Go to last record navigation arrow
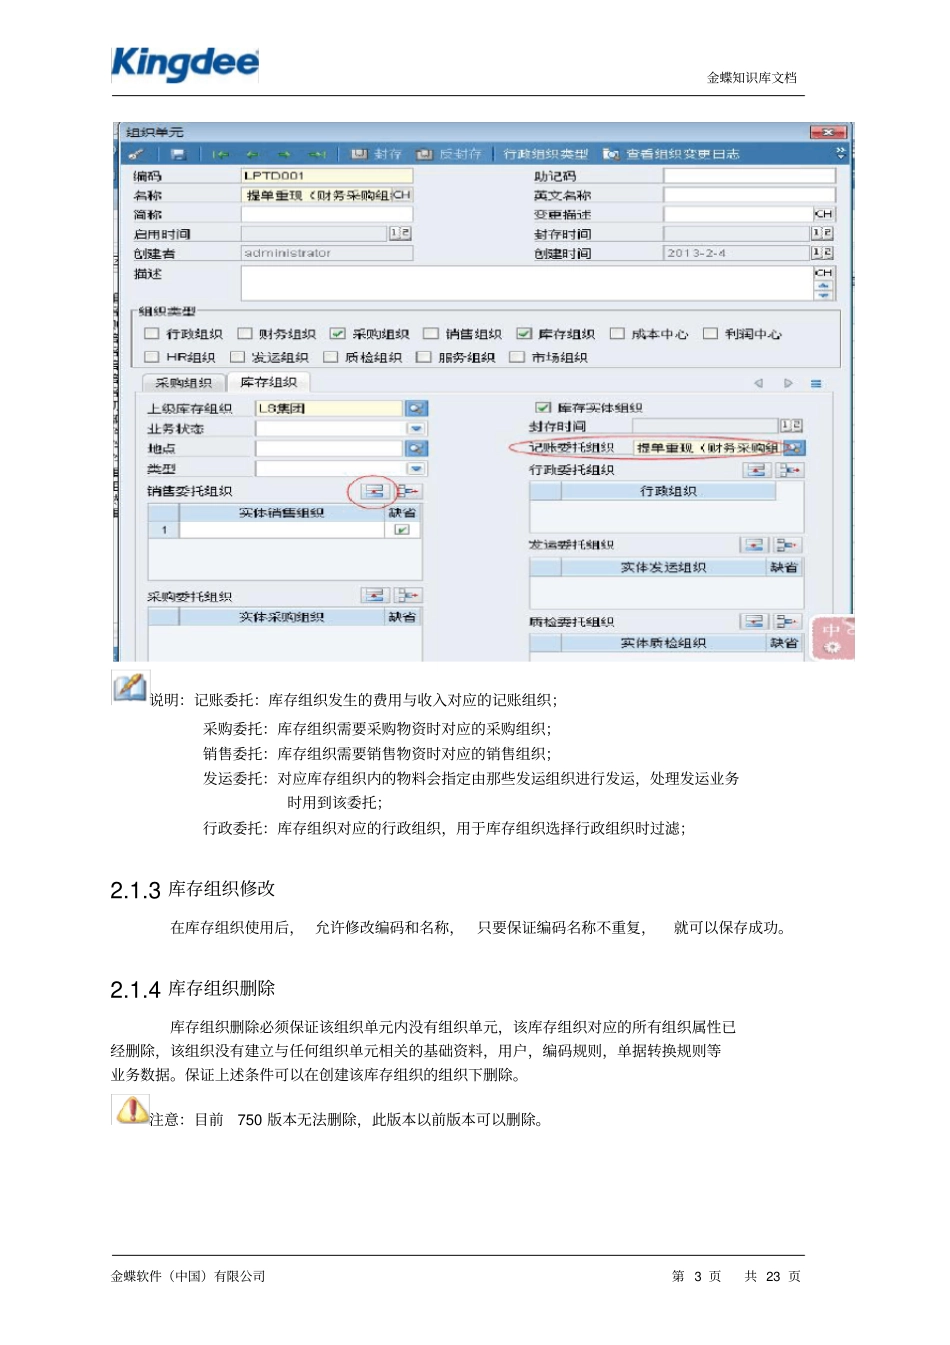The width and height of the screenshot is (950, 1345). [x=317, y=154]
